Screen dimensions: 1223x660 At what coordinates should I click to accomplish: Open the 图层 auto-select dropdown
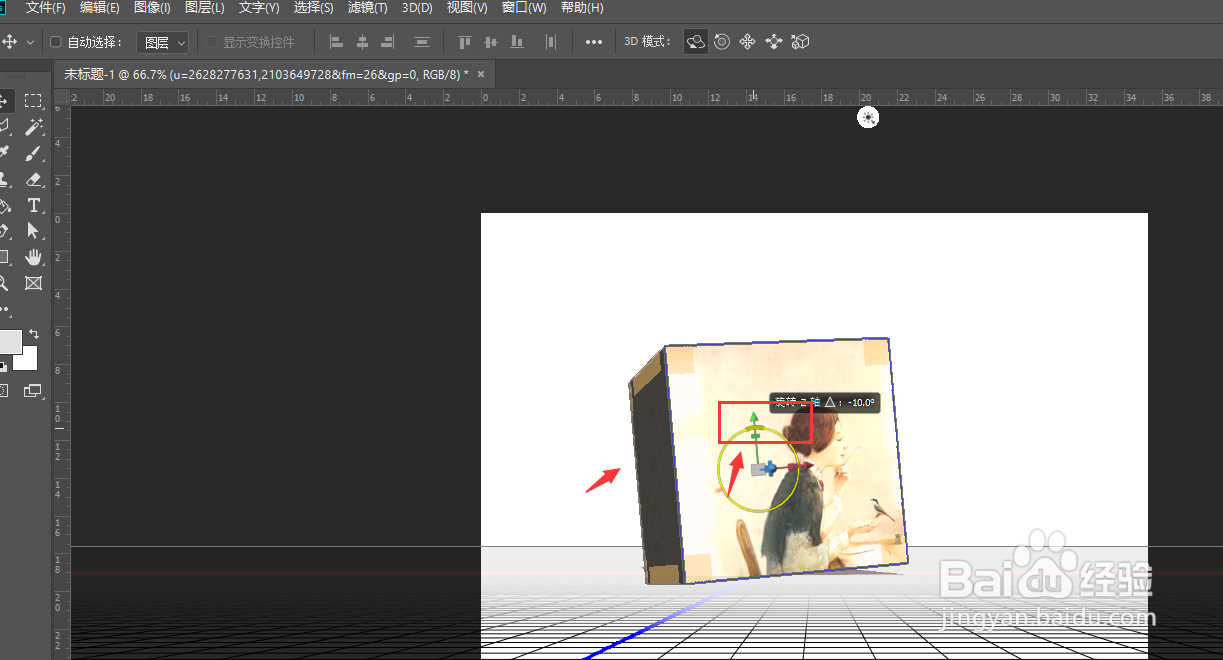(x=162, y=42)
